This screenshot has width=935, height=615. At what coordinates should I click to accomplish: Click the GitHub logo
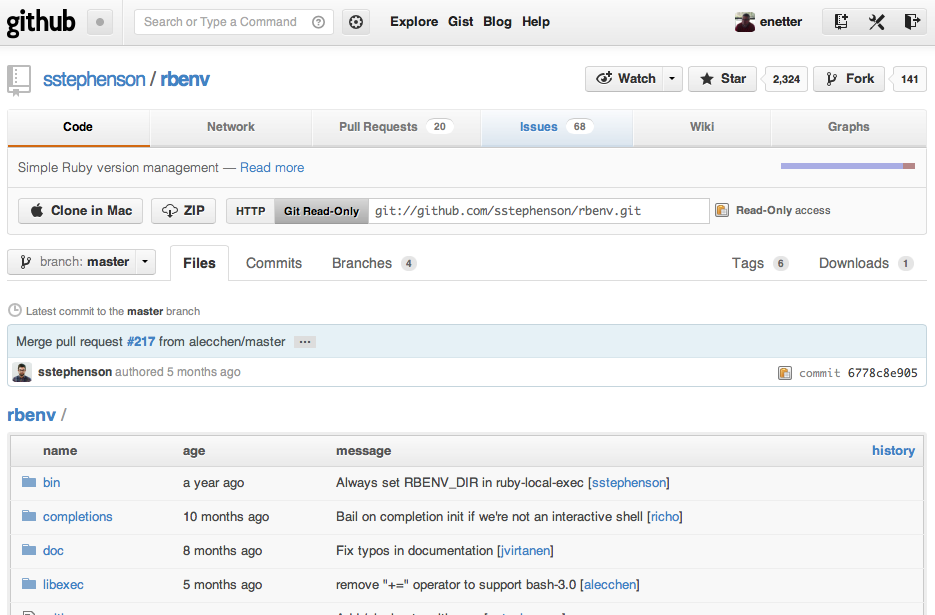pos(41,23)
